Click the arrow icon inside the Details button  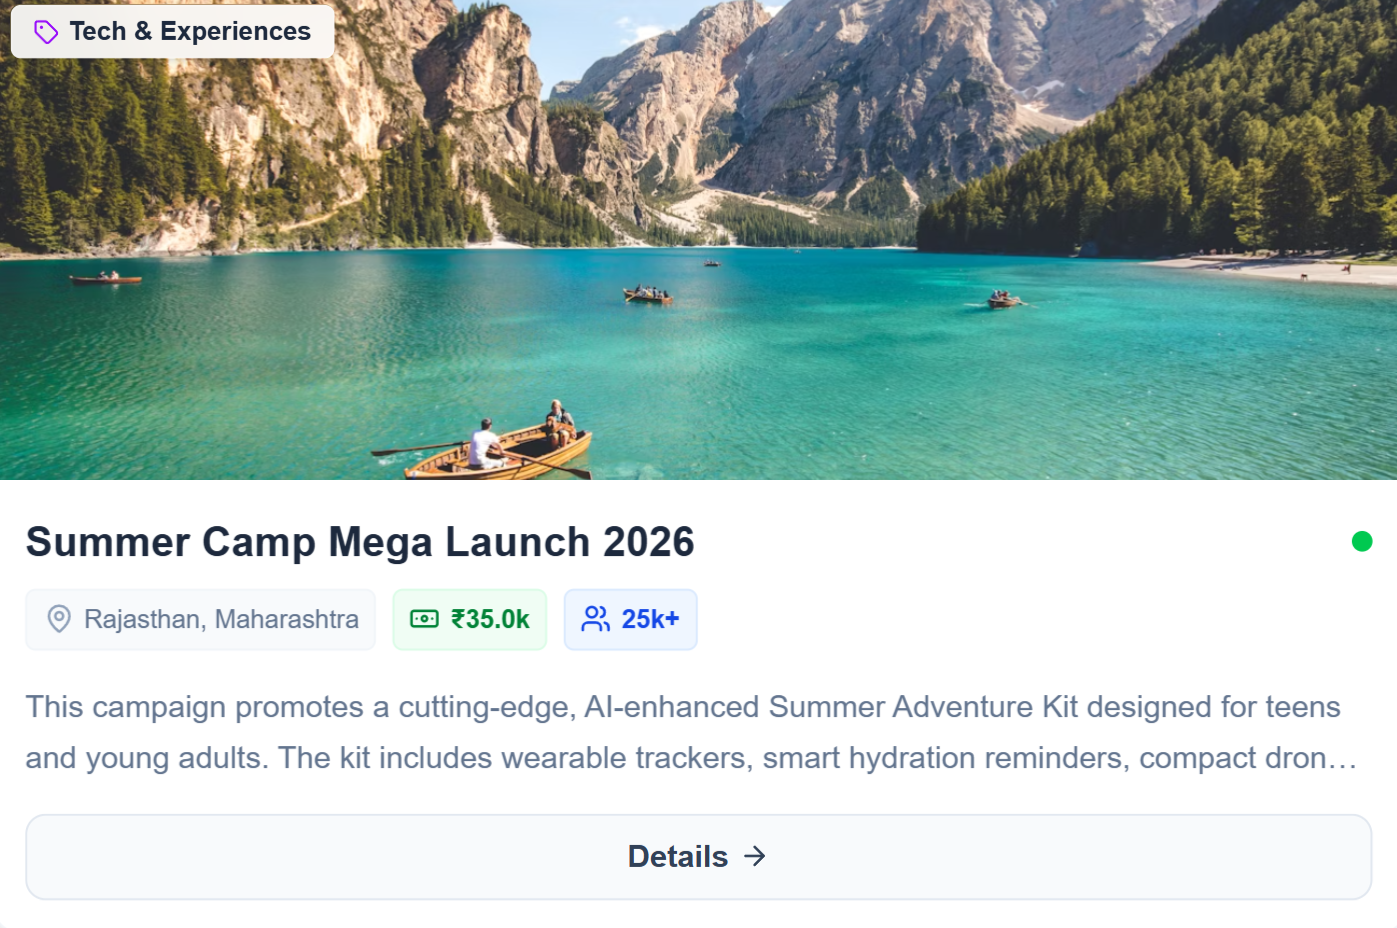tap(755, 856)
